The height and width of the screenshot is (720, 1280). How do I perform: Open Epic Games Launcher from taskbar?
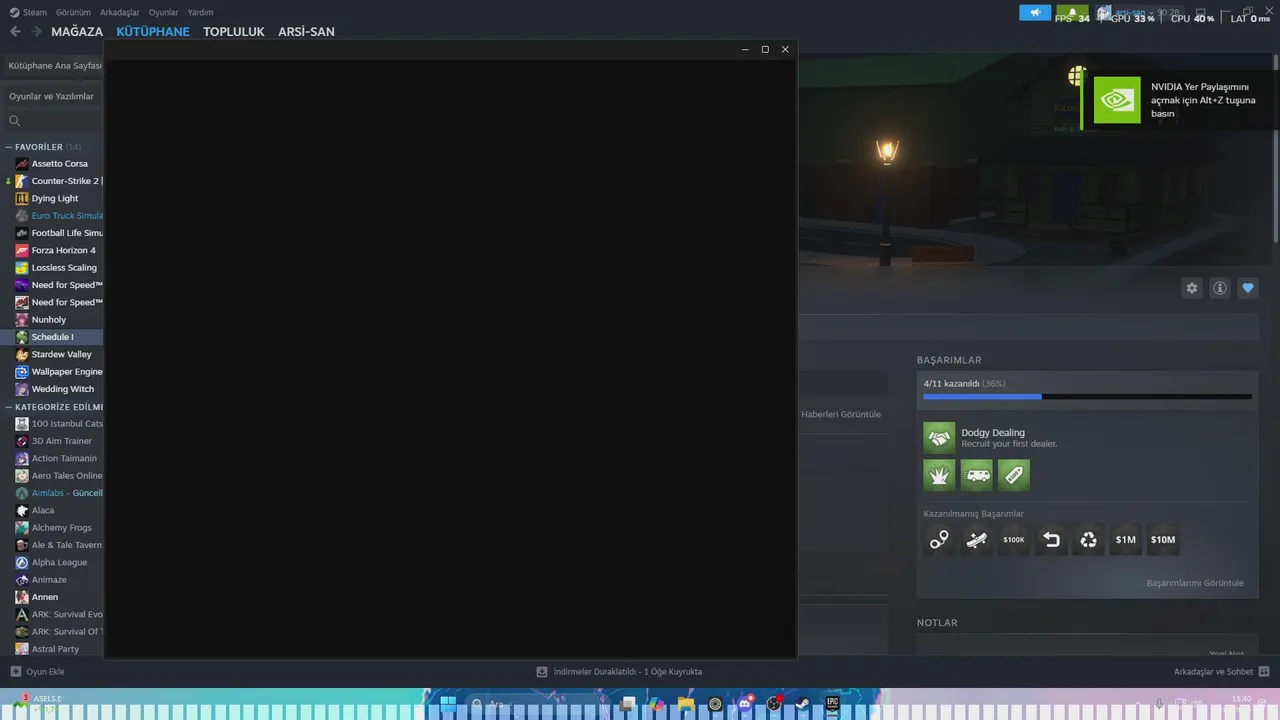click(x=832, y=704)
